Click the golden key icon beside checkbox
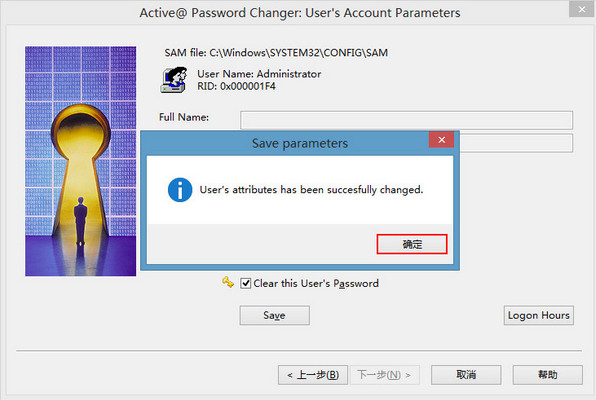This screenshot has height=400, width=596. 228,282
